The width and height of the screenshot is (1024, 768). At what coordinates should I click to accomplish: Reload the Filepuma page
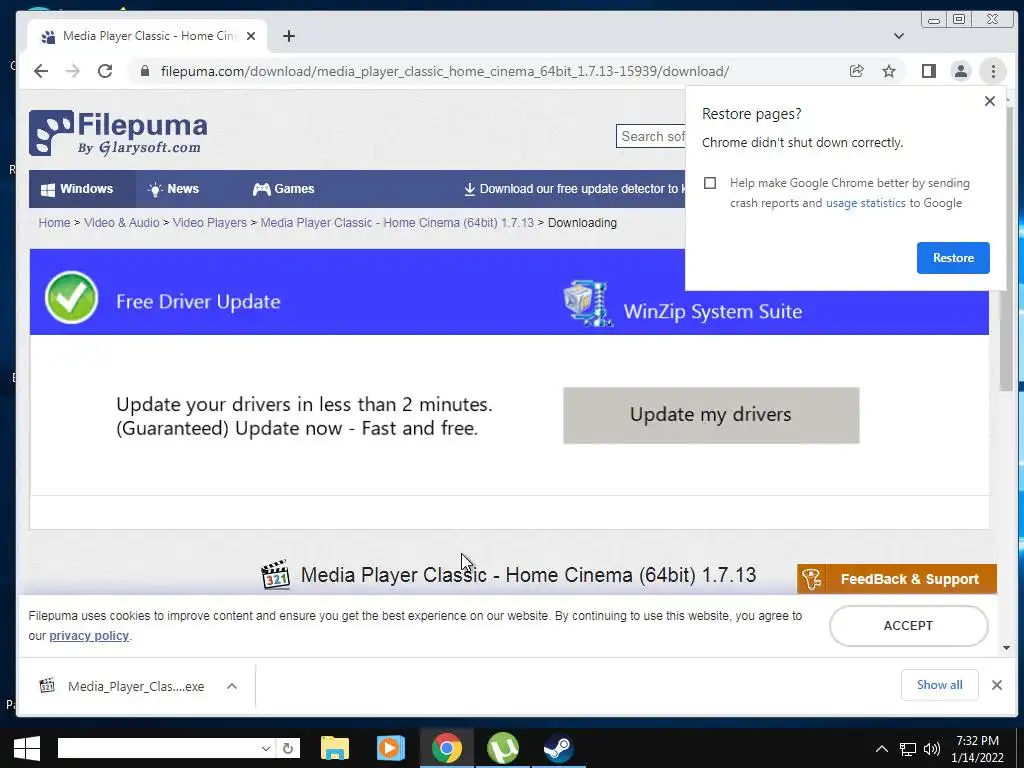click(x=105, y=71)
